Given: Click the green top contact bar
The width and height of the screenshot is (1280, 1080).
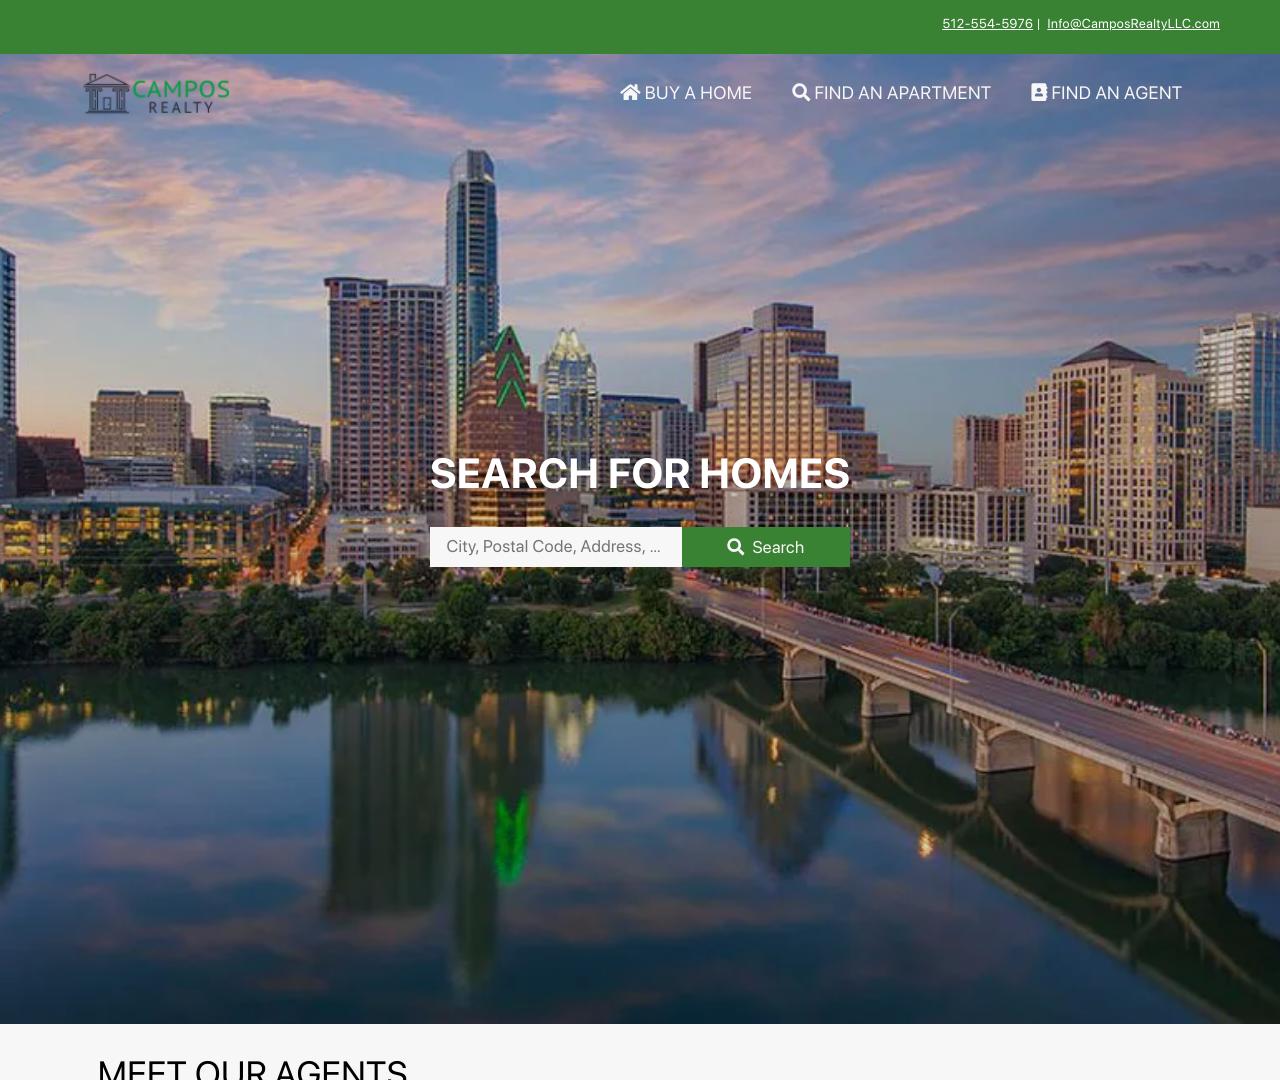Looking at the screenshot, I should coord(500,26).
